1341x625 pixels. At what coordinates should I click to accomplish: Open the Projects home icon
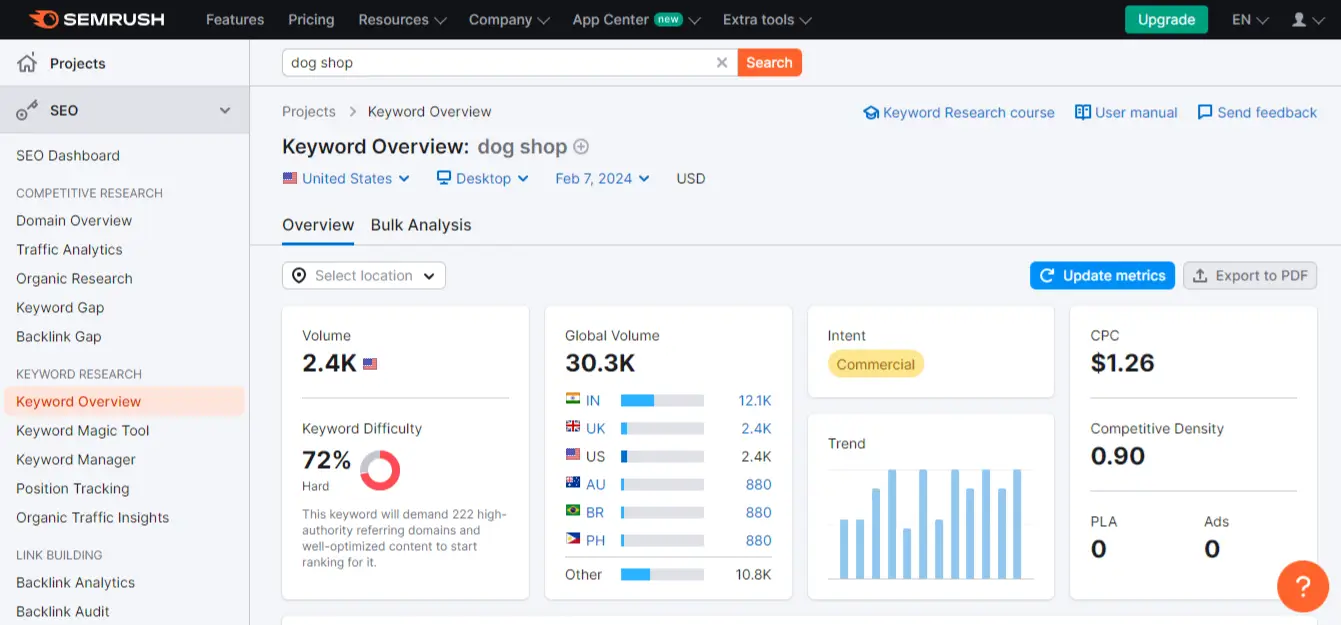coord(27,63)
